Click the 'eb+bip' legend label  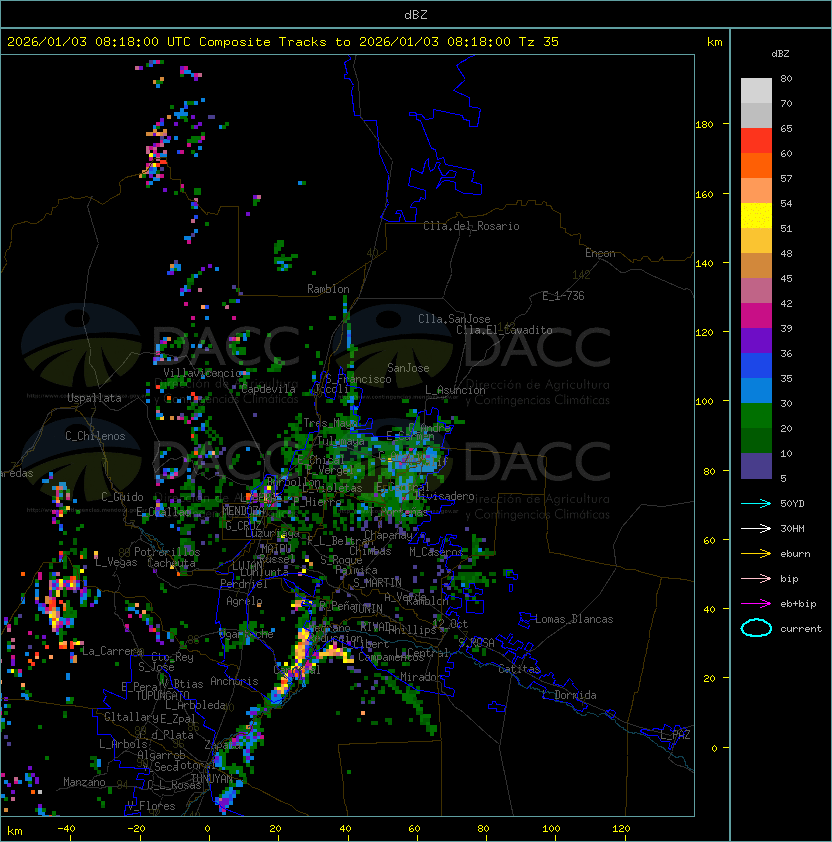tap(798, 604)
